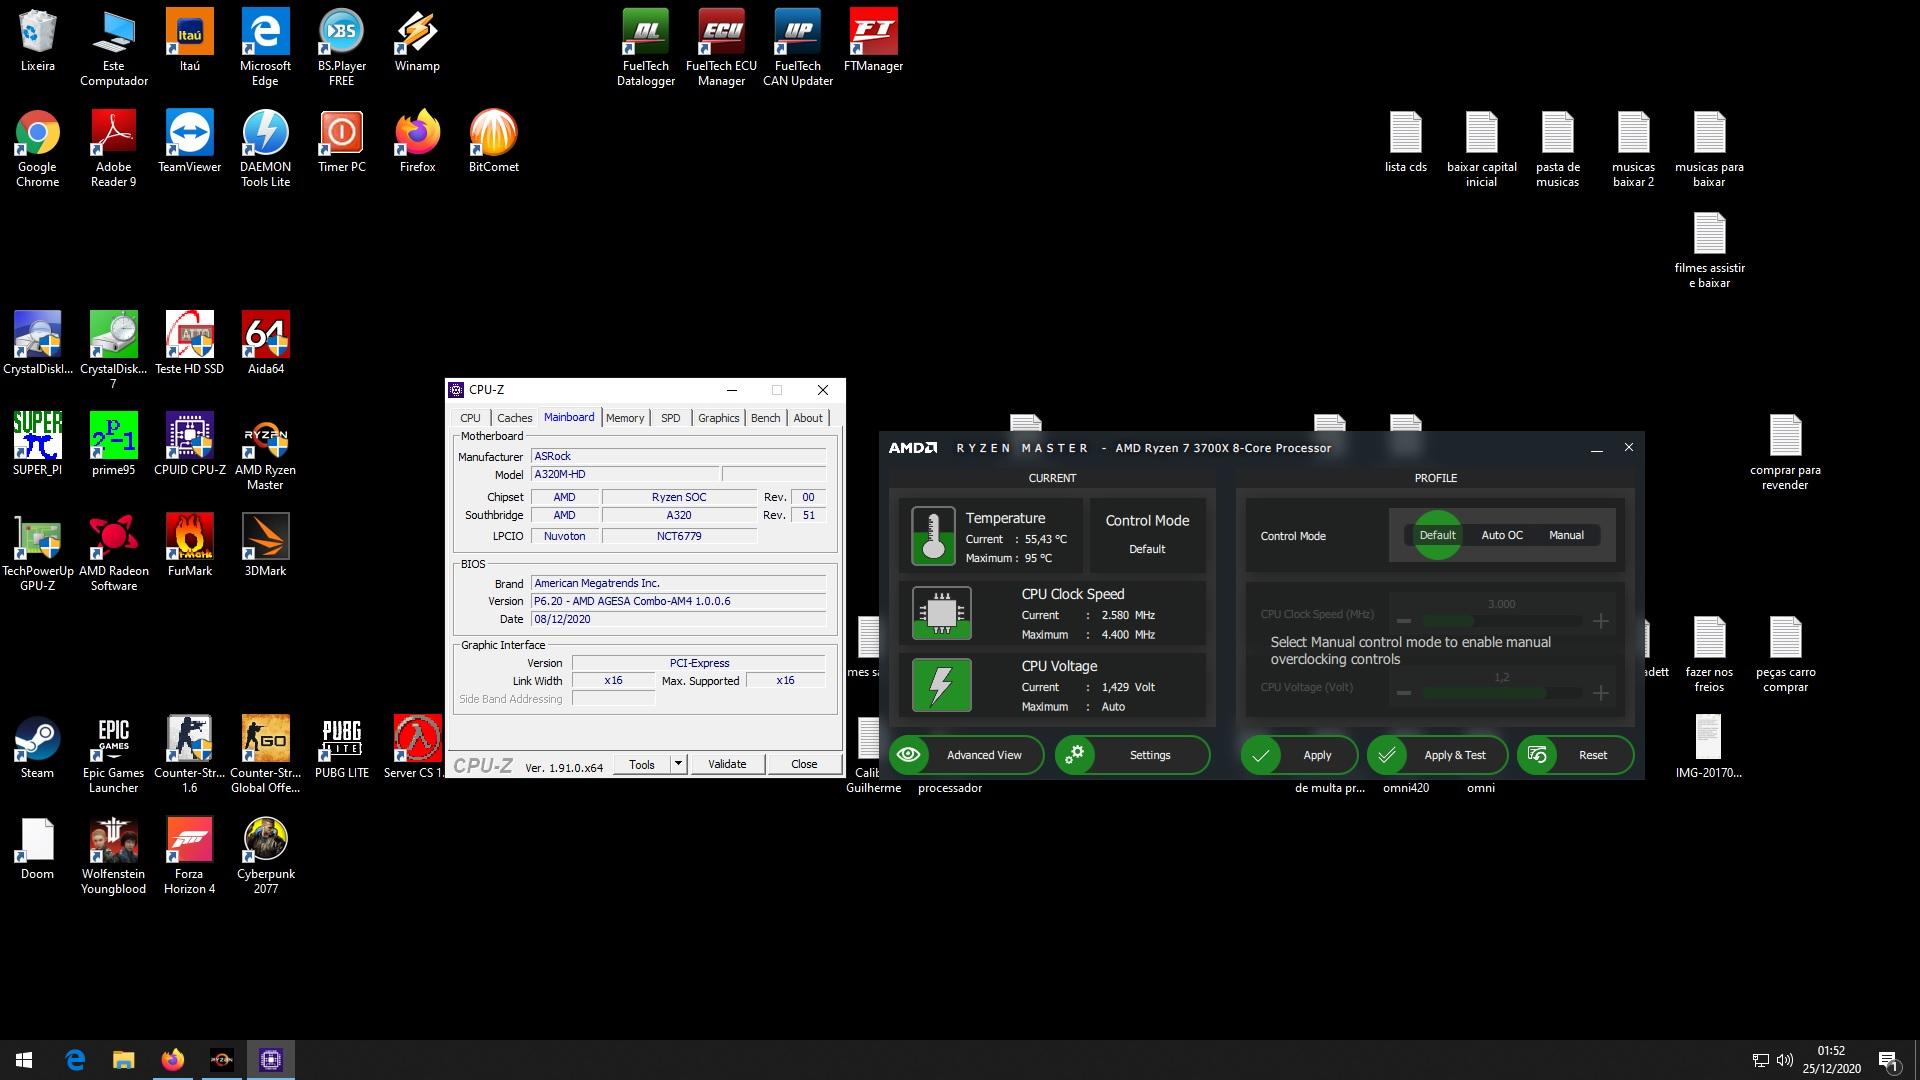
Task: Open the Bench tab in CPU-Z
Action: pos(765,418)
